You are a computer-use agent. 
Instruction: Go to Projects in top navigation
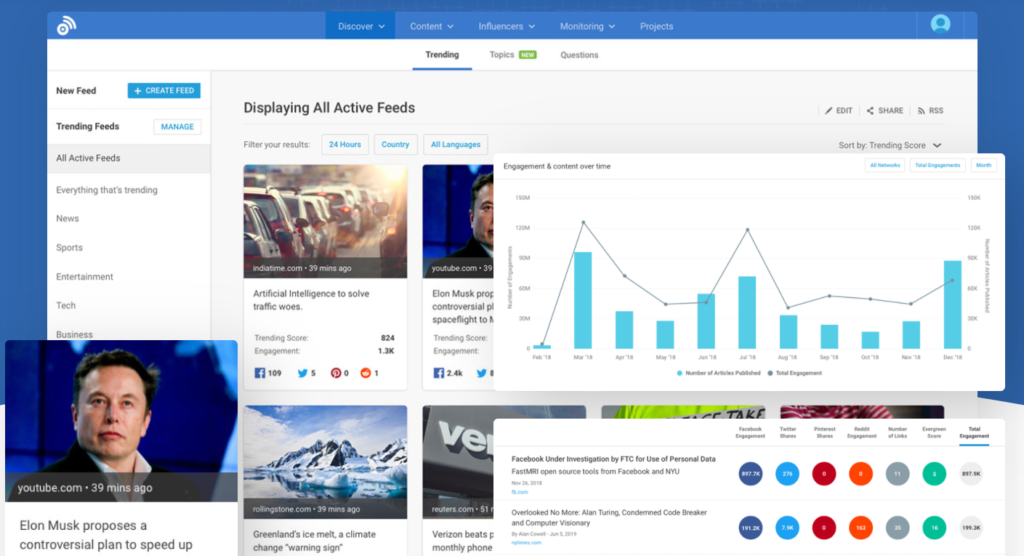pos(656,26)
